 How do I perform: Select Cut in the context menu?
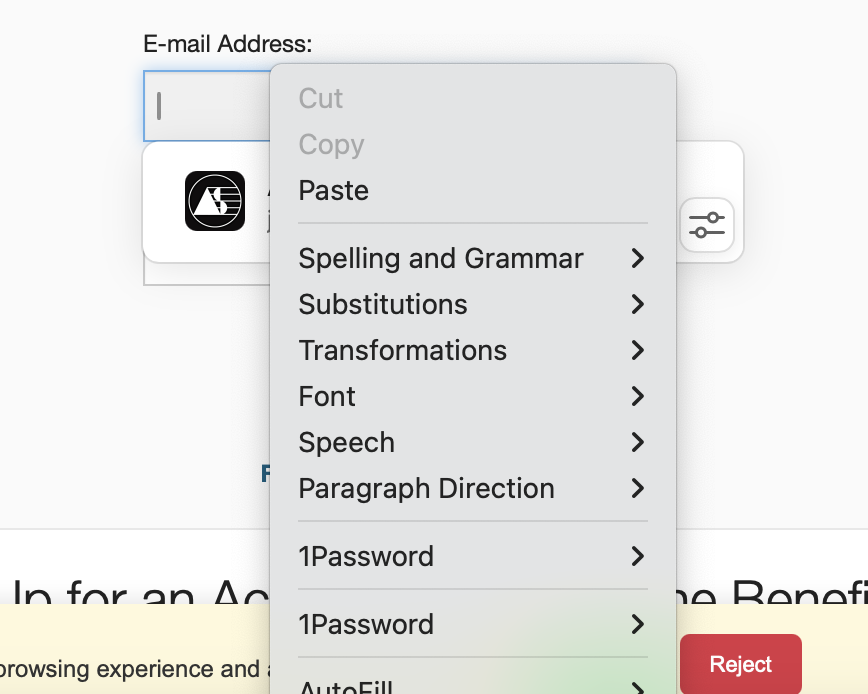pyautogui.click(x=321, y=99)
